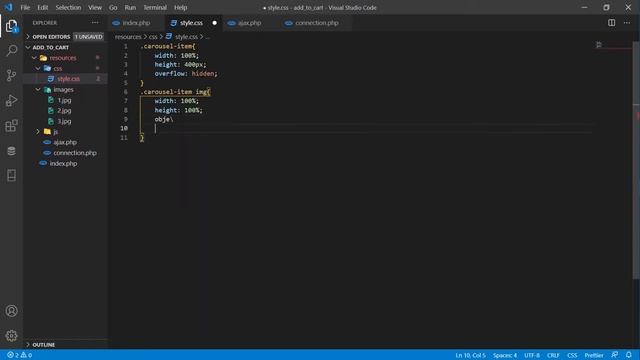640x360 pixels.
Task: Open 1.jpg in the file tree
Action: tap(65, 100)
